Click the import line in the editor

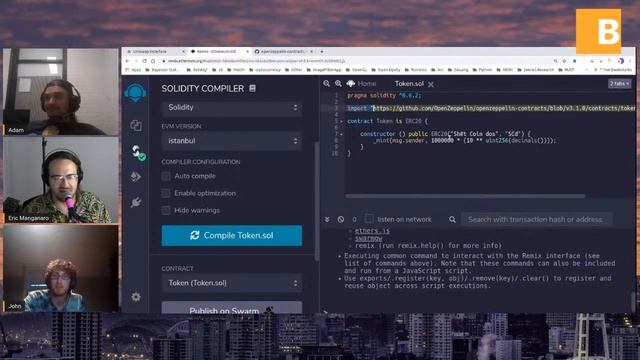click(491, 108)
